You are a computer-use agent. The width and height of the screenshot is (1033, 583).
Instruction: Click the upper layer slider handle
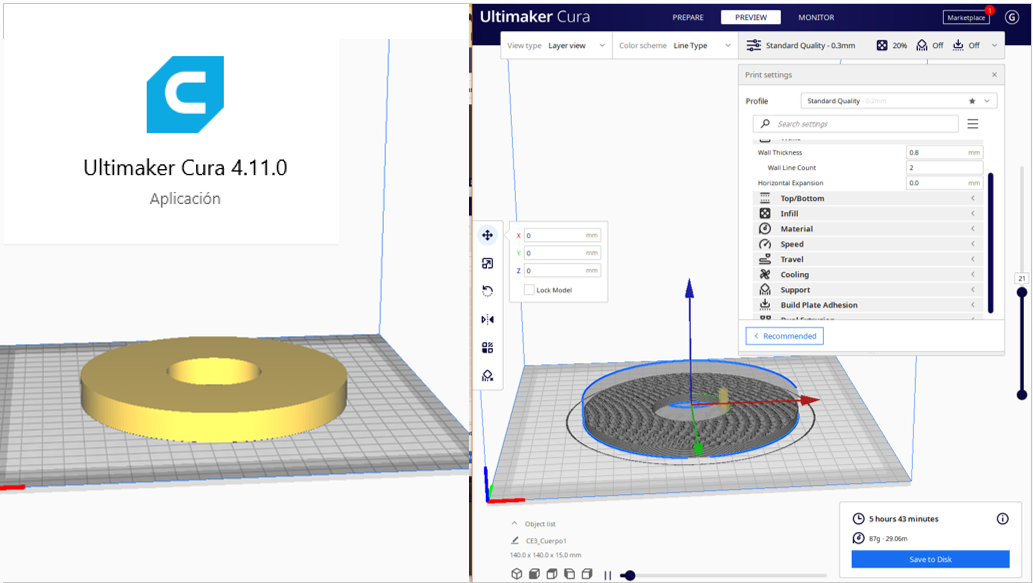(x=1022, y=292)
